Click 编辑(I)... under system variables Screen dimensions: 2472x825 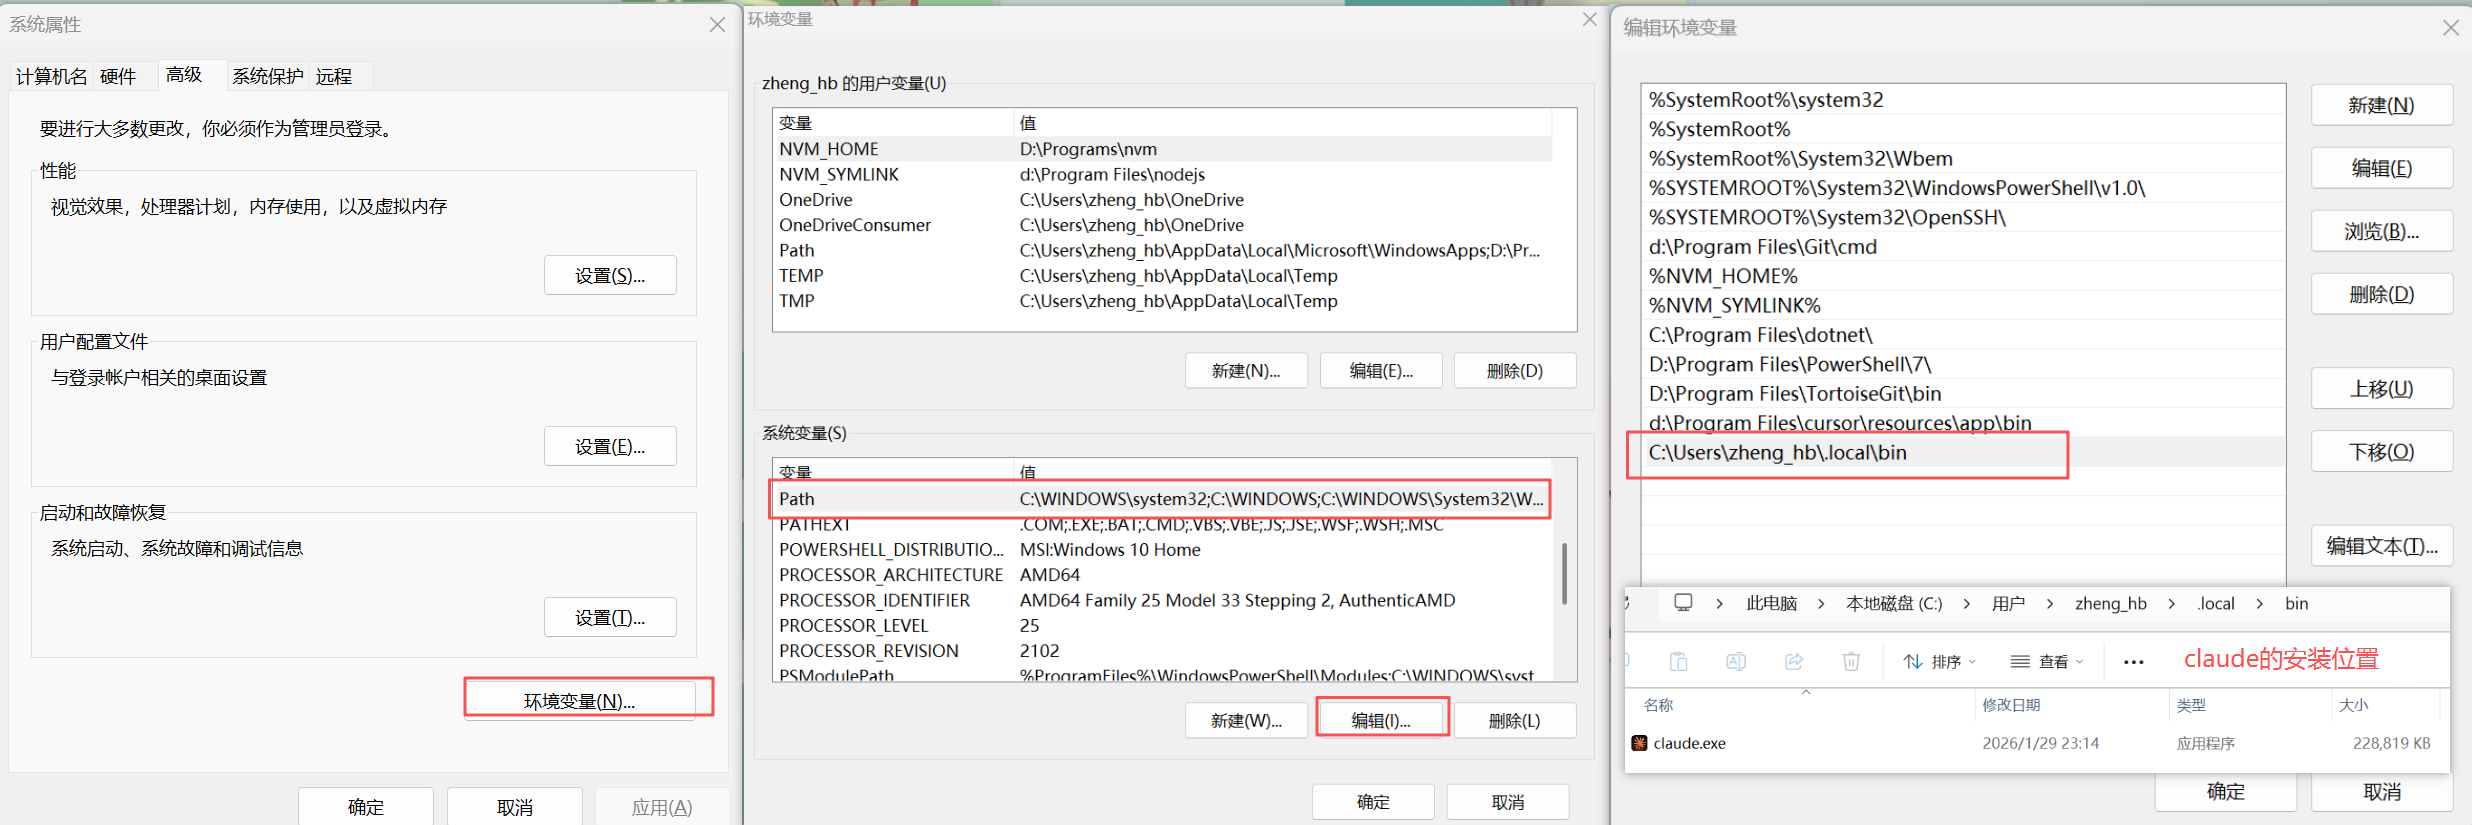click(1381, 720)
